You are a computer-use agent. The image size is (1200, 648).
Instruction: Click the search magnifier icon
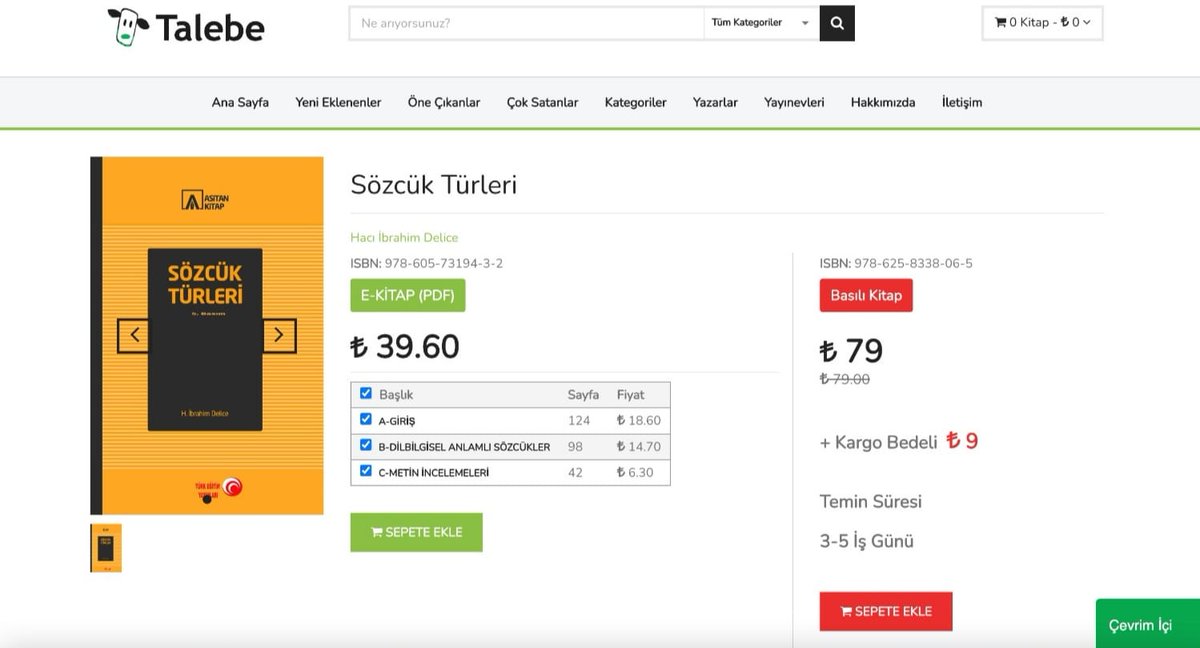pyautogui.click(x=836, y=22)
